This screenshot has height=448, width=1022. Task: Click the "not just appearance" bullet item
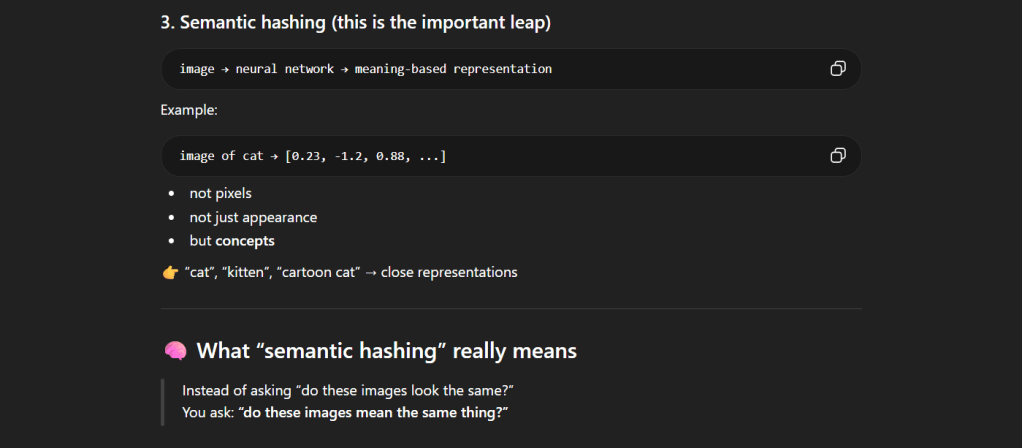[x=253, y=217]
